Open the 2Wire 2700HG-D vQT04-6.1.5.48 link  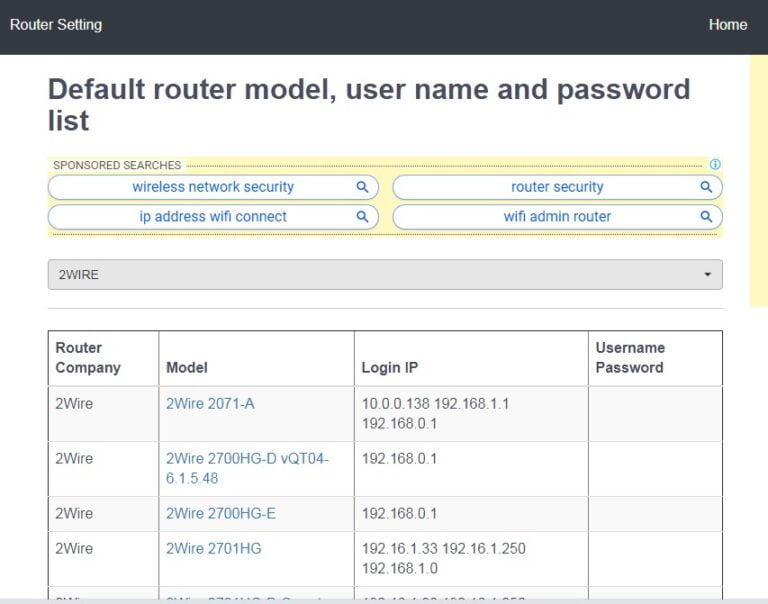[x=247, y=468]
